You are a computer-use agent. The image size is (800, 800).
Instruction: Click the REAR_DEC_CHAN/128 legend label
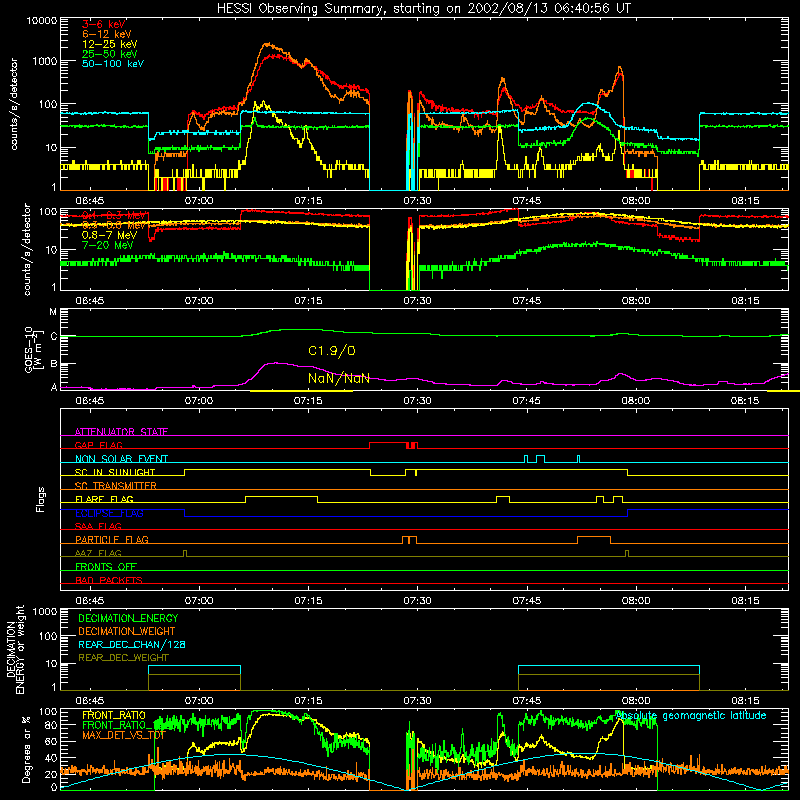(132, 644)
